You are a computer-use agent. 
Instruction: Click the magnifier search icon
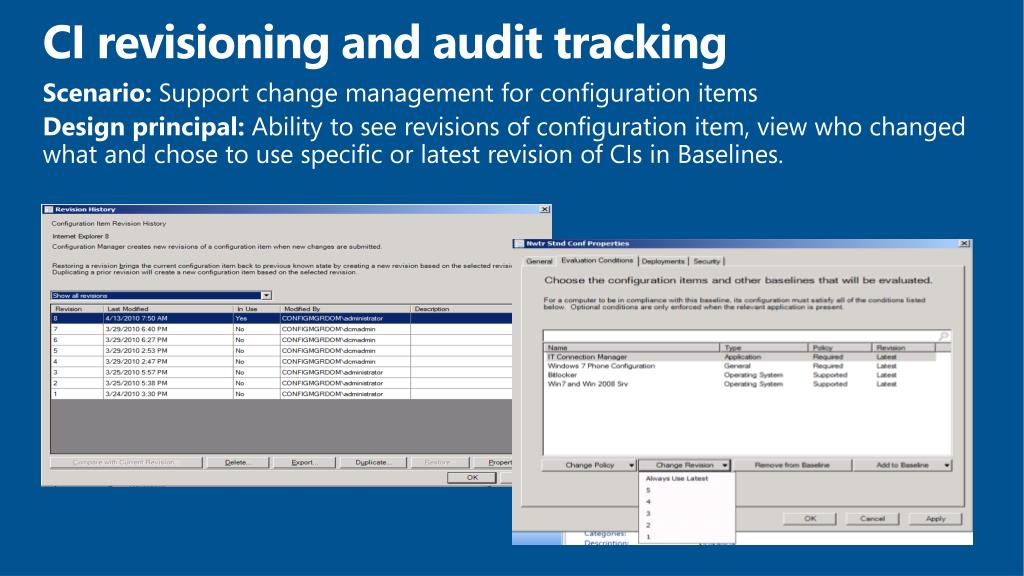point(944,336)
